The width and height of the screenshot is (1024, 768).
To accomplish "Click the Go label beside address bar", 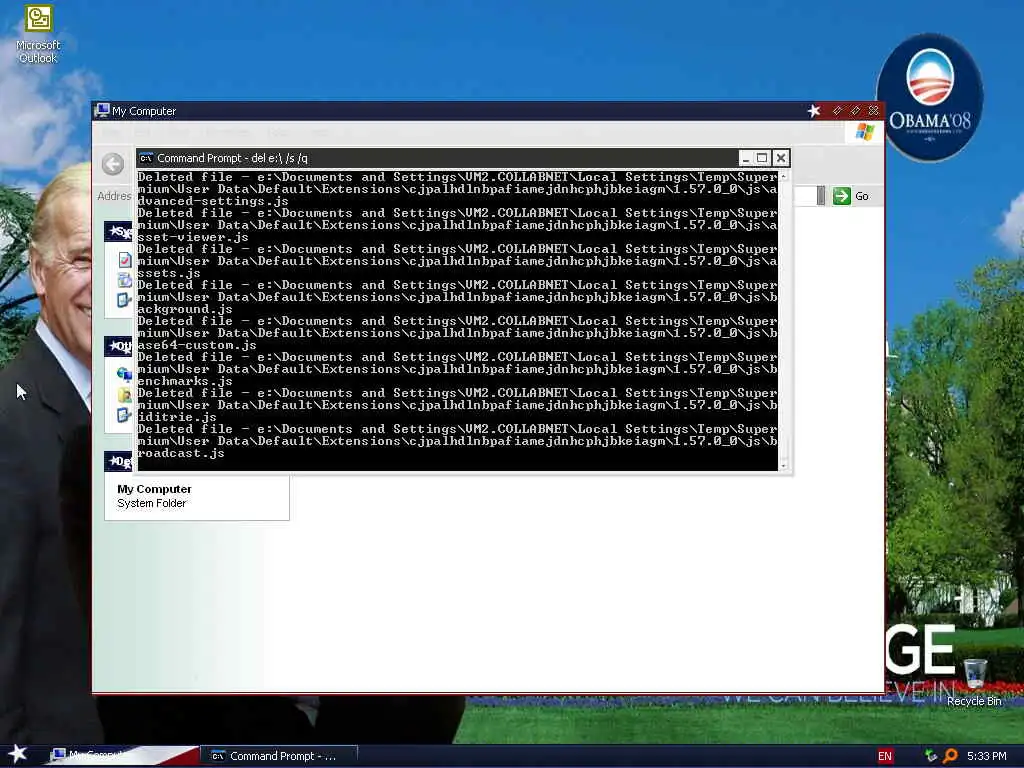I will [x=862, y=196].
